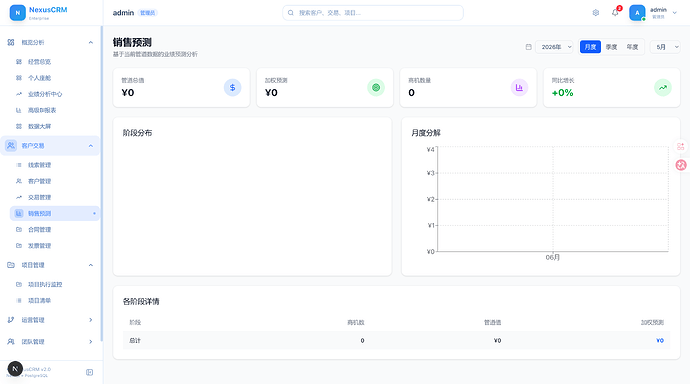
Task: Click the 管道值 column header
Action: point(492,322)
